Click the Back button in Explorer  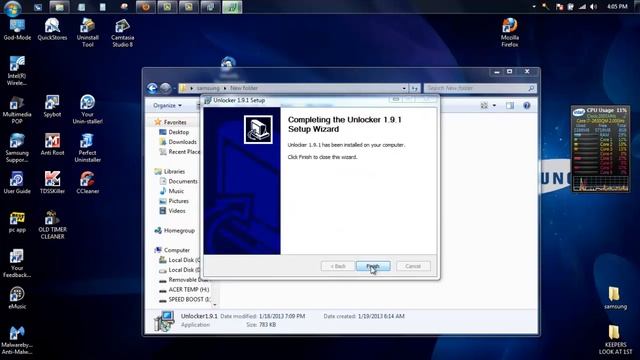(152, 88)
